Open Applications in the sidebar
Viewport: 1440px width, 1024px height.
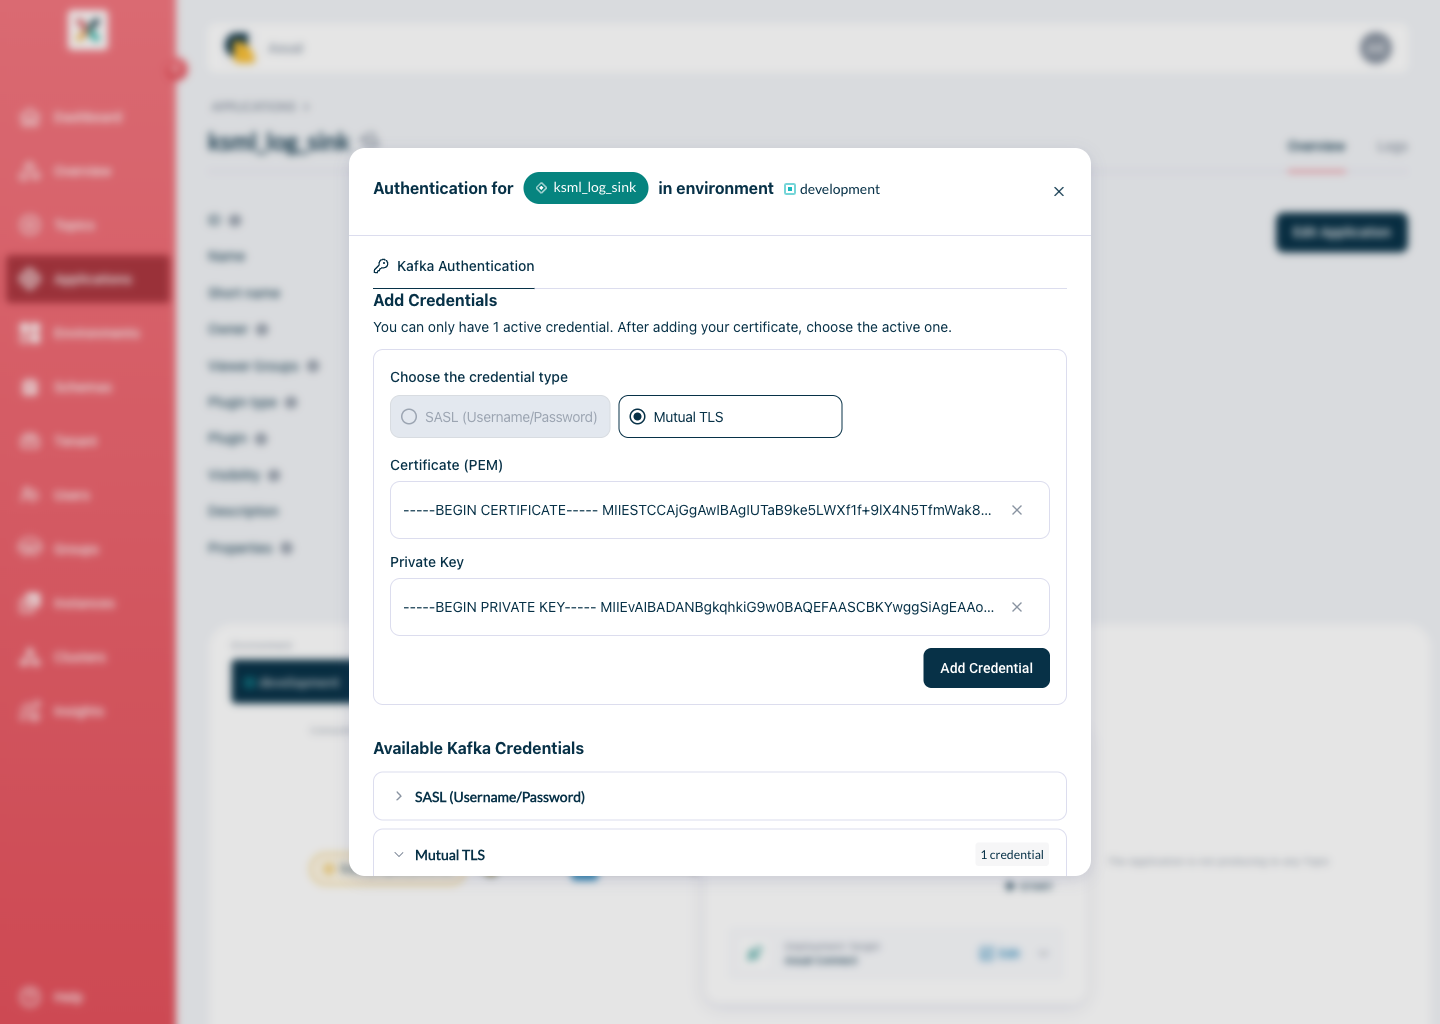tap(88, 279)
